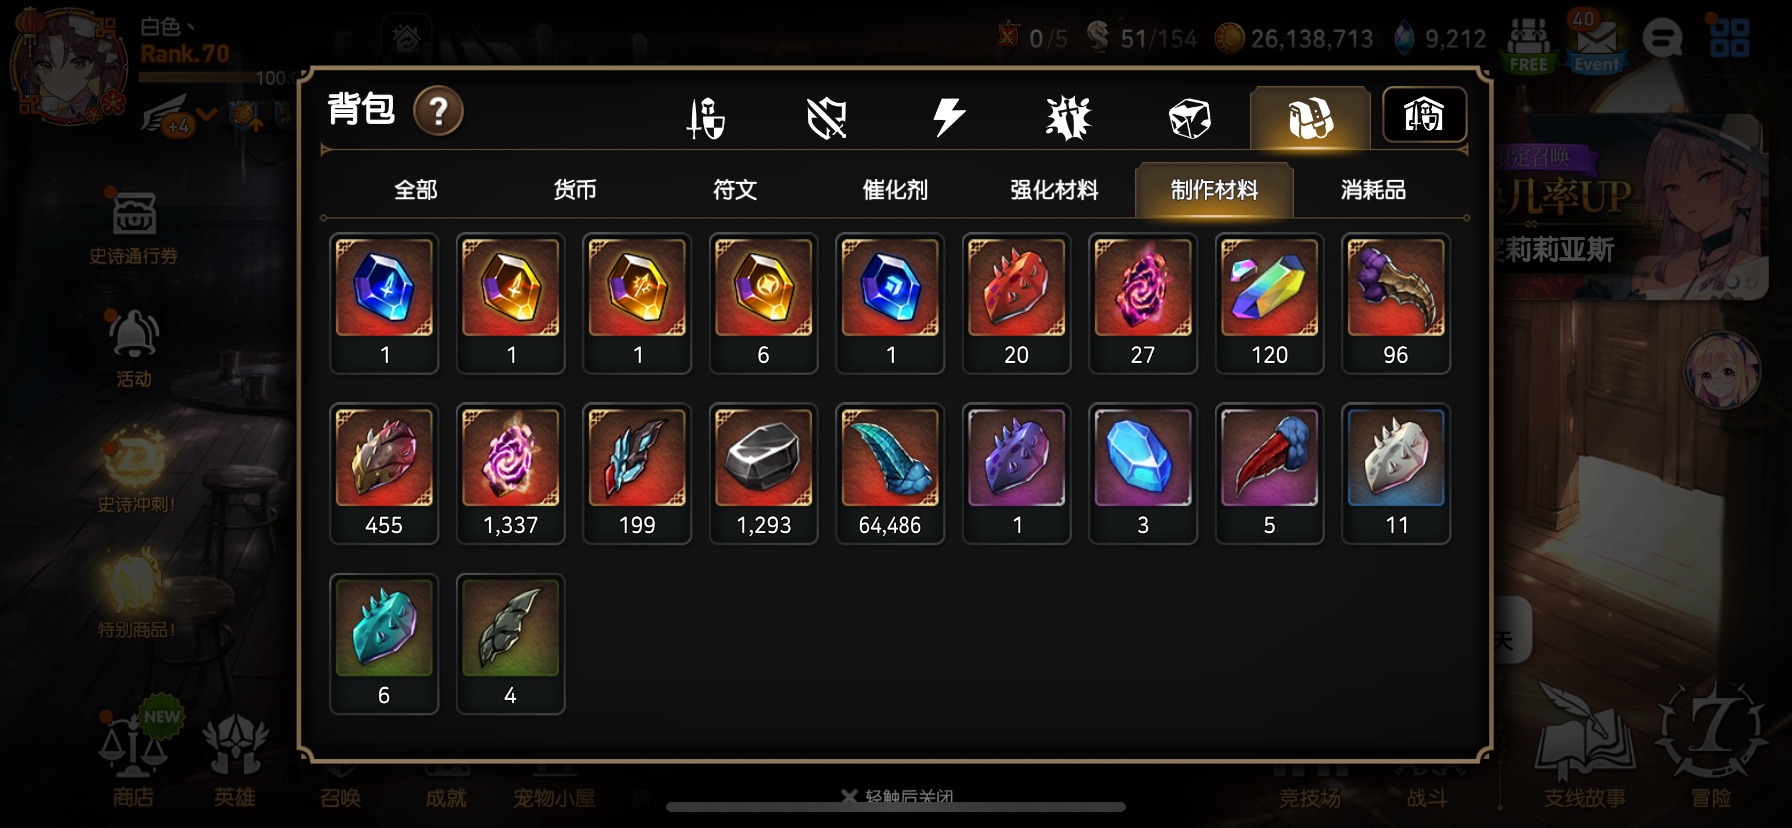Open the backpack help question mark

tap(438, 111)
